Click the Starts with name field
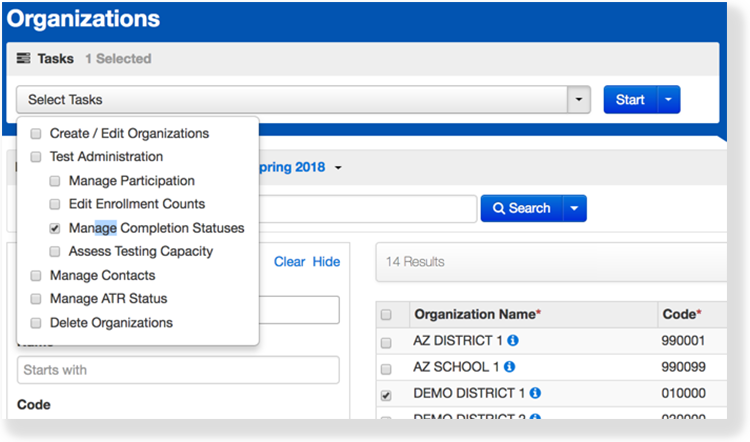Image resolution: width=750 pixels, height=442 pixels. 178,370
